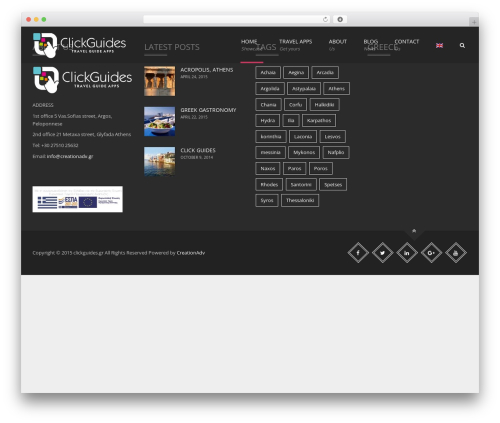Click the 'LATEST POSTS' heading text
The width and height of the screenshot is (500, 423).
click(x=172, y=47)
